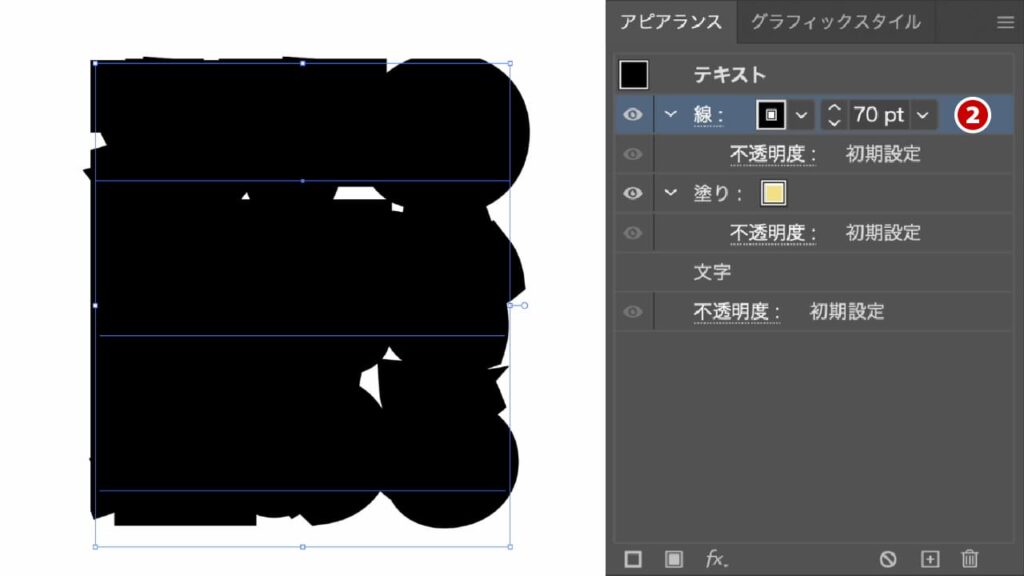Toggle visibility of the 塗り fill row
The width and height of the screenshot is (1024, 576).
pos(633,193)
